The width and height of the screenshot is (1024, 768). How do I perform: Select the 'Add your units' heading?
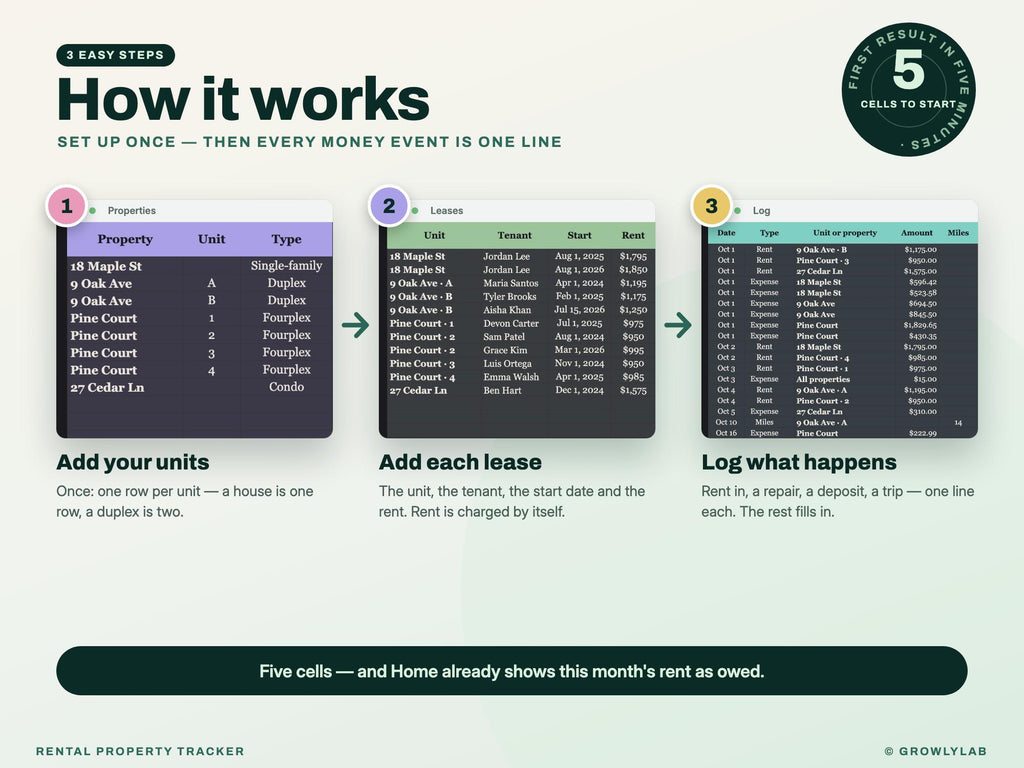click(x=133, y=462)
